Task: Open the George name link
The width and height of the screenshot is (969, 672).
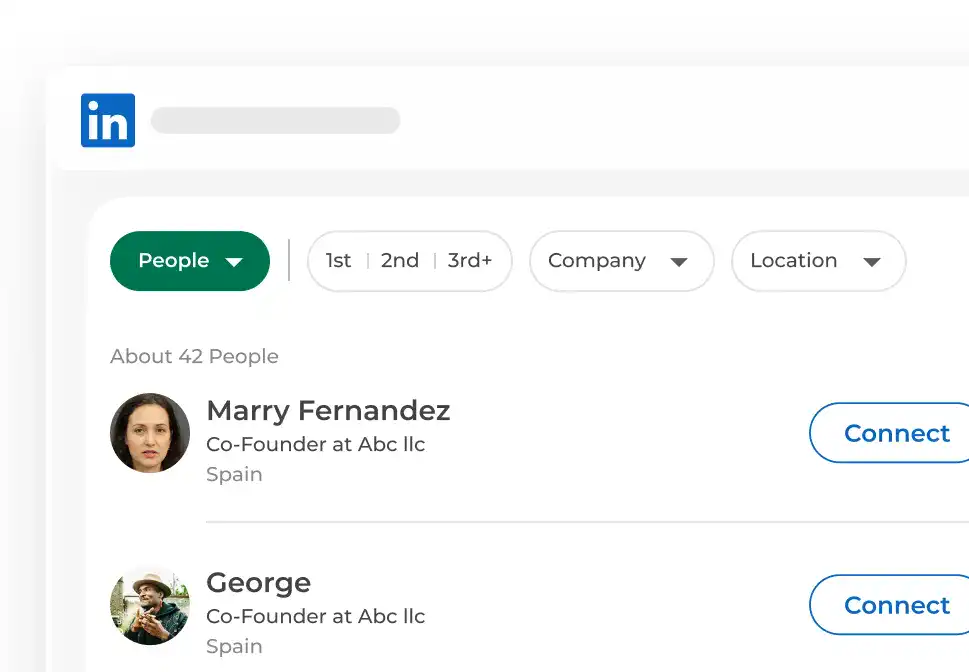Action: pyautogui.click(x=258, y=583)
